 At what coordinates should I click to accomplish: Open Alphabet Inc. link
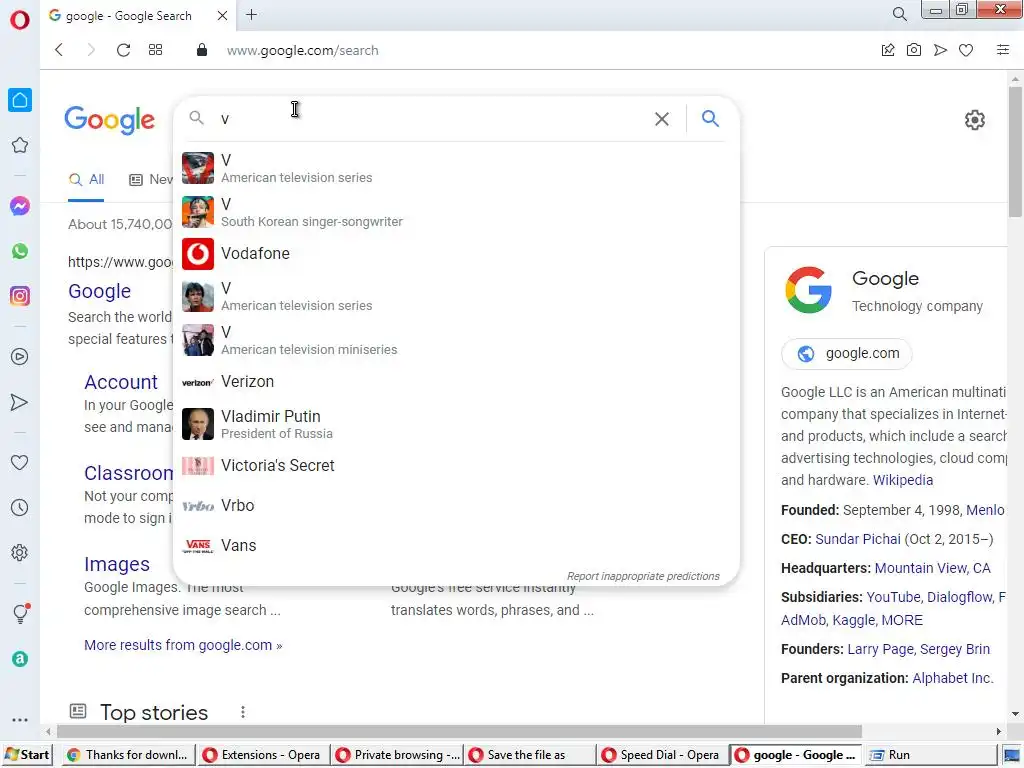coord(952,679)
